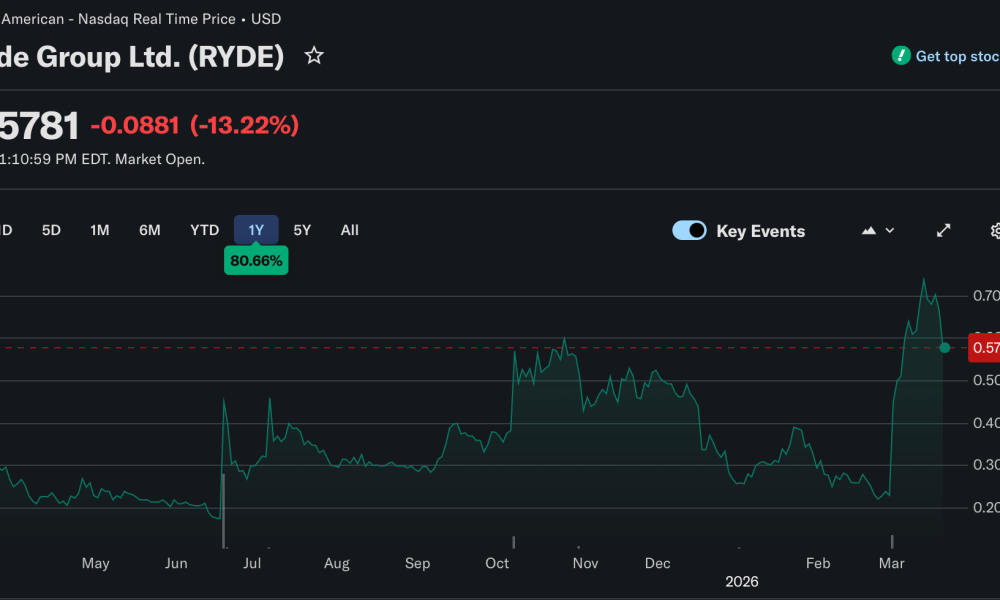Click the key event marker above Mar
This screenshot has width=1000, height=600.
(x=892, y=542)
